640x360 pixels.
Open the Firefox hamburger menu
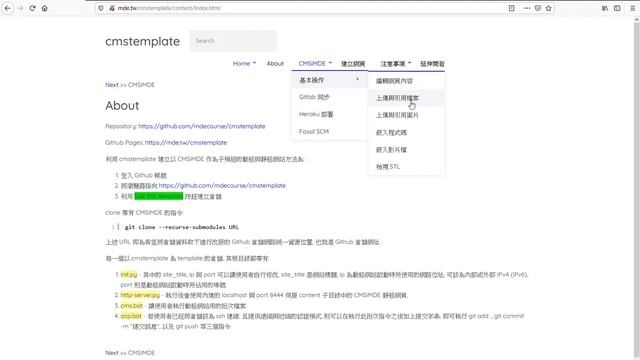[633, 8]
